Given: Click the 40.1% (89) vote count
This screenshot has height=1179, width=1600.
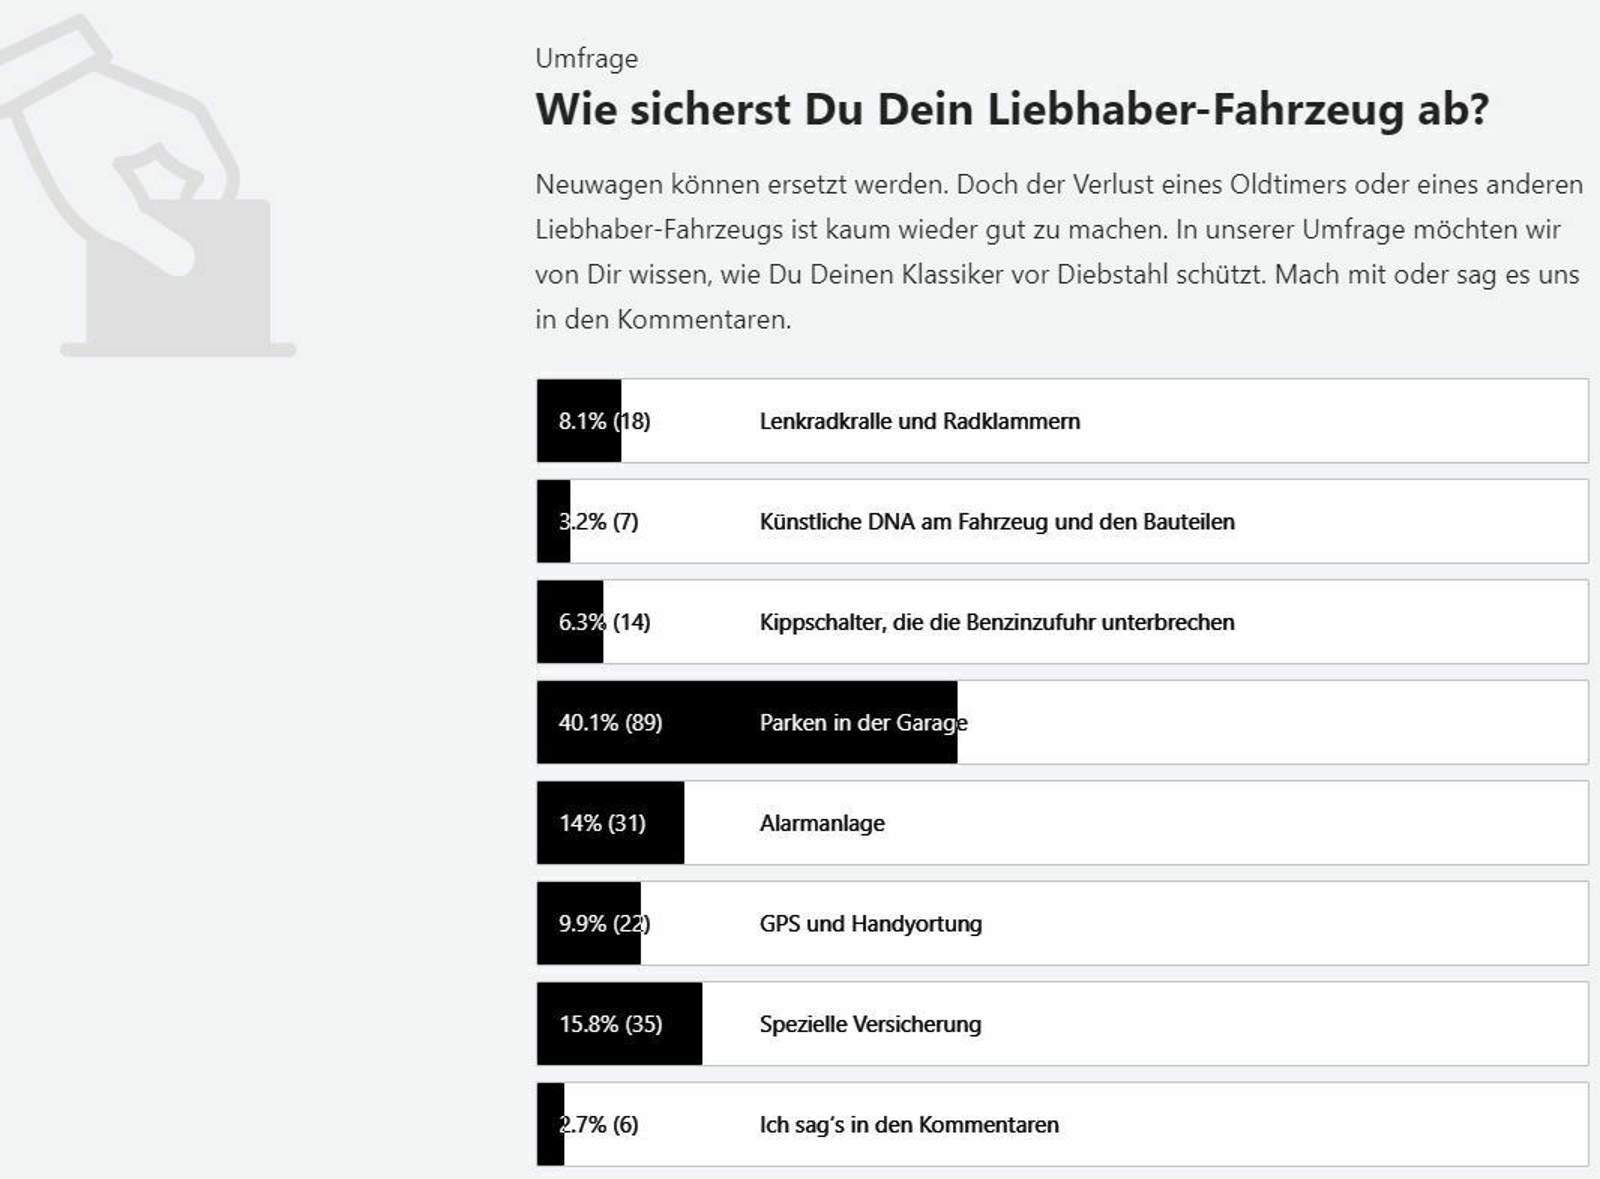Looking at the screenshot, I should point(610,723).
